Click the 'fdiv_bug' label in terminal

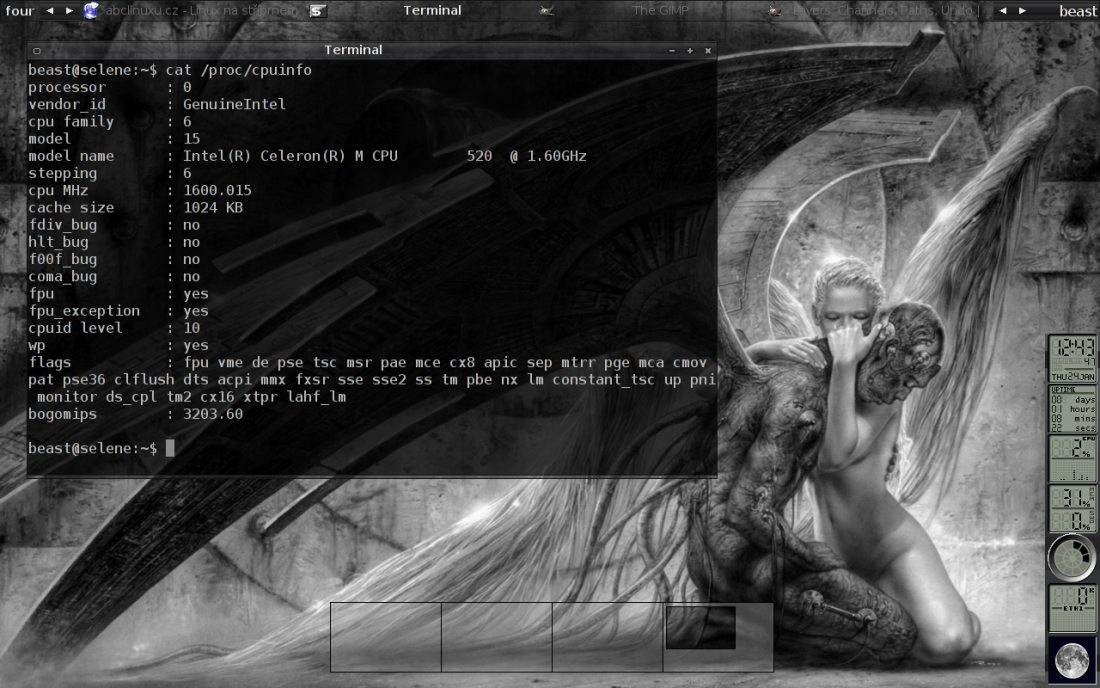point(62,225)
